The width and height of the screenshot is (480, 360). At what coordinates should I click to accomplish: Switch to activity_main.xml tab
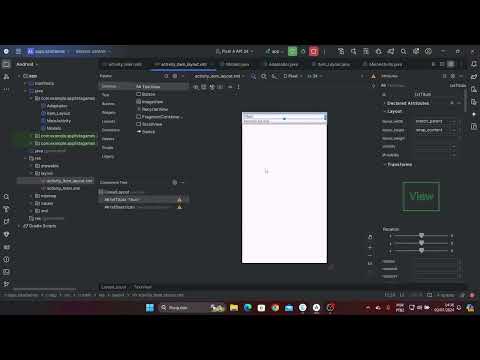point(122,64)
